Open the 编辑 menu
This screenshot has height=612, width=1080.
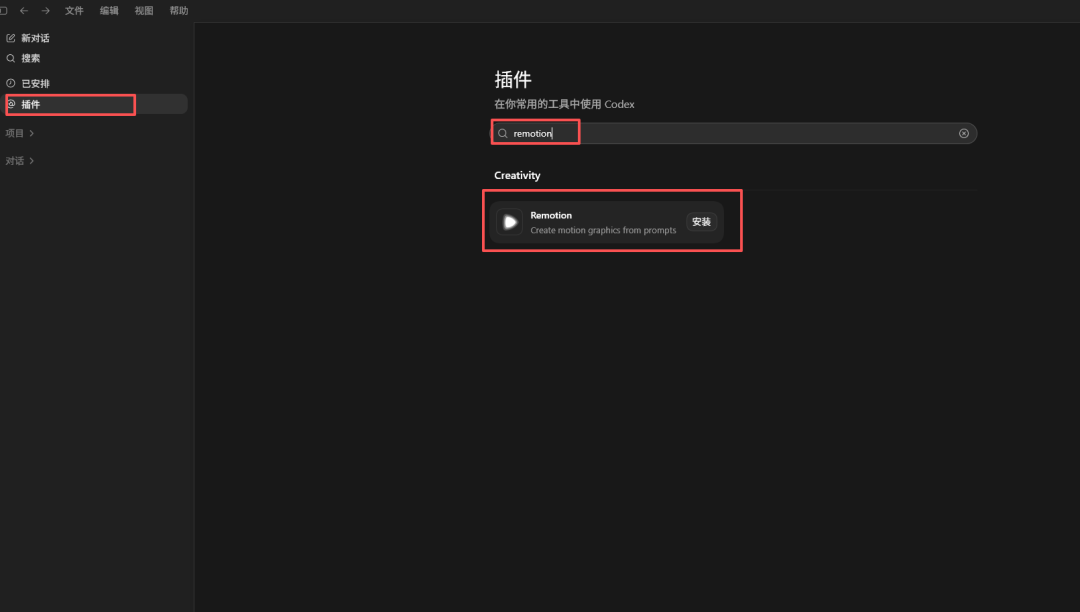(109, 10)
